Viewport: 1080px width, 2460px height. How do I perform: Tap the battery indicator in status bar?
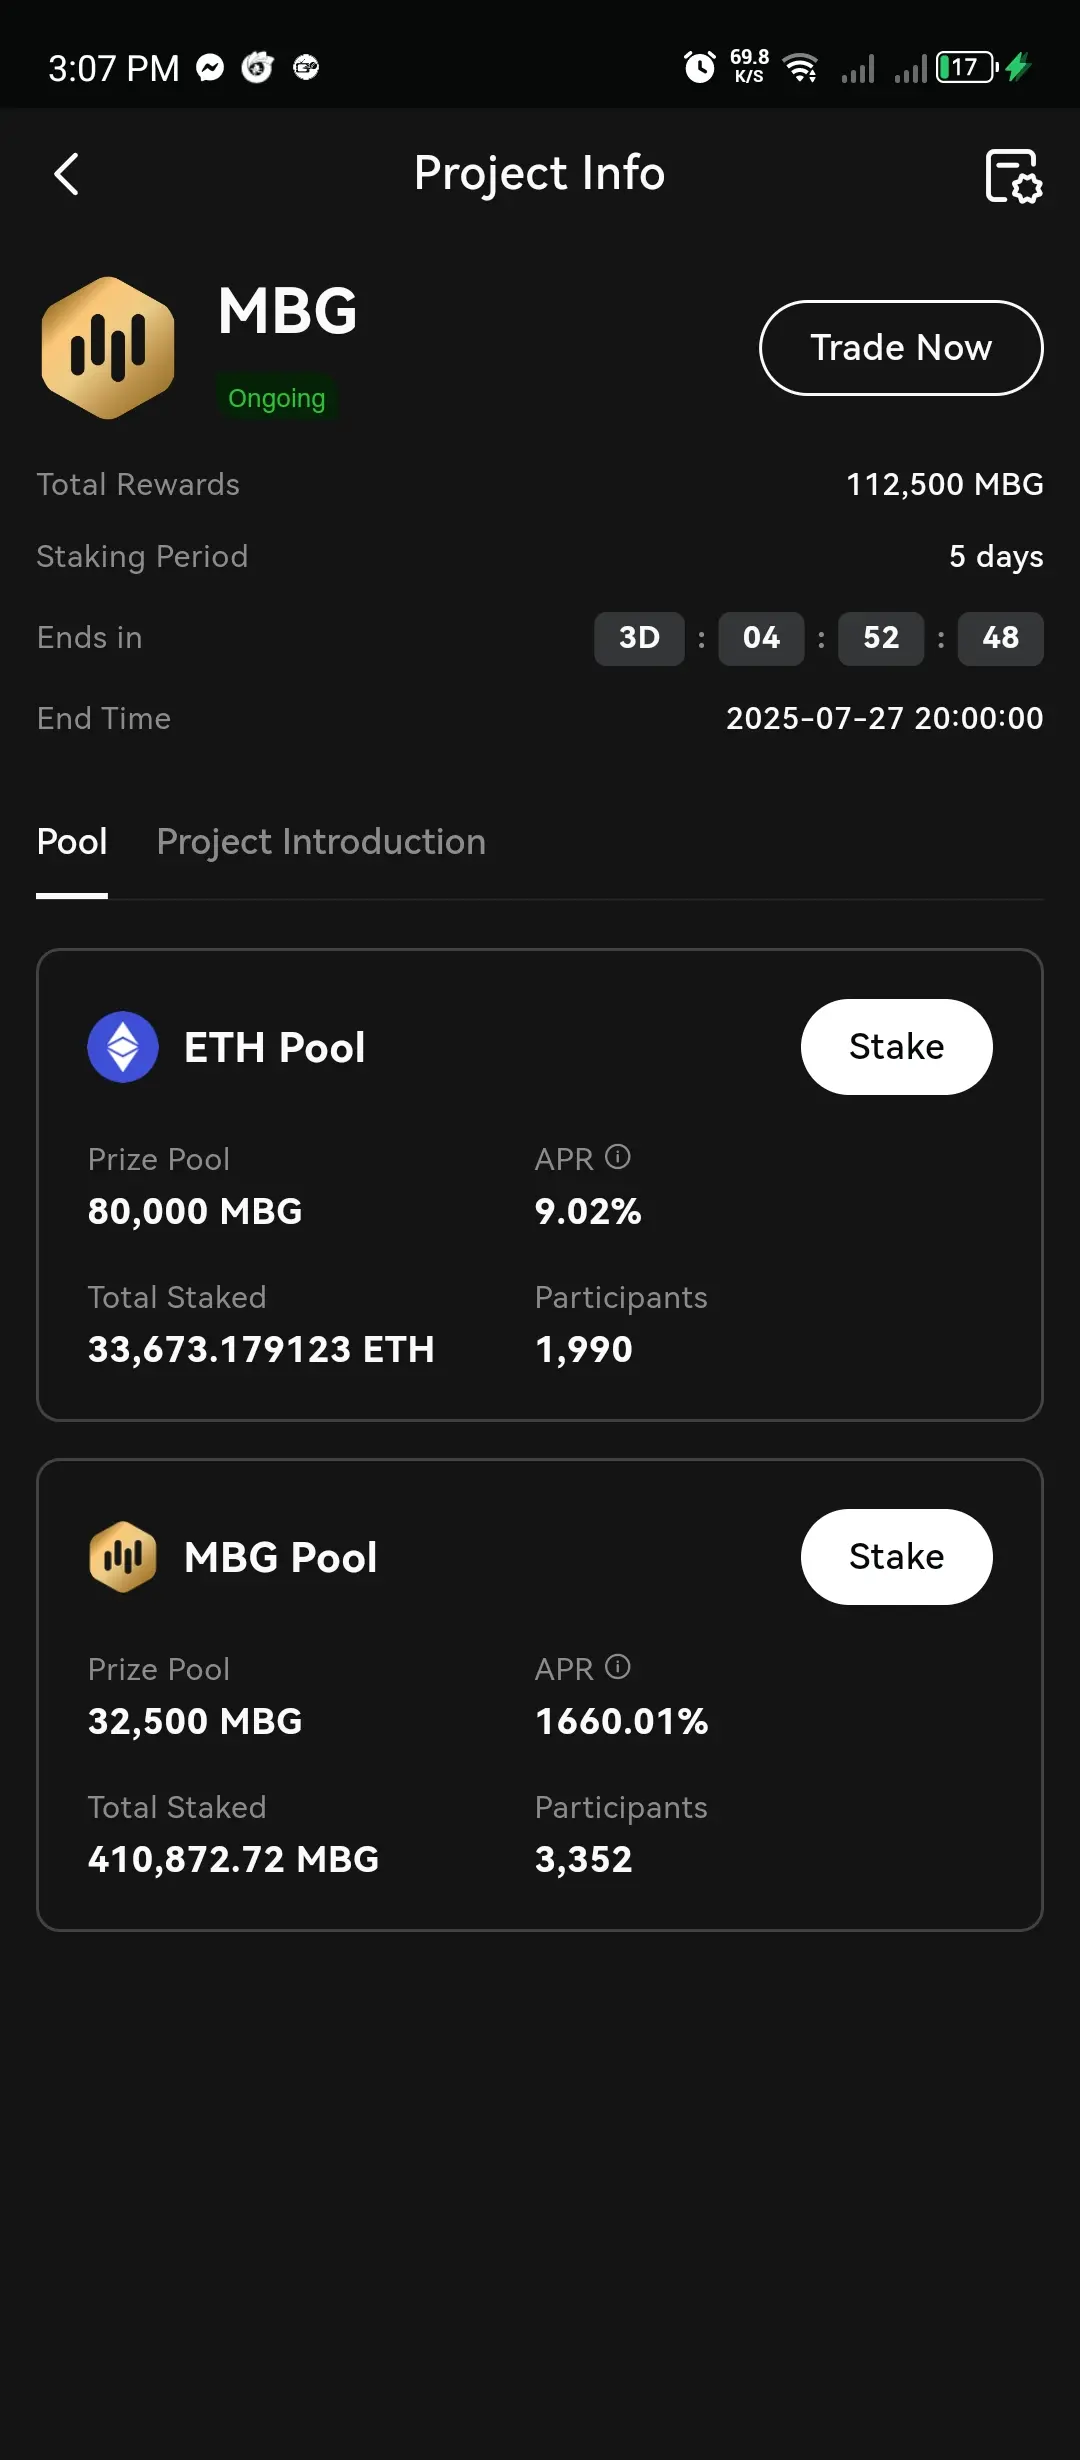click(x=967, y=67)
